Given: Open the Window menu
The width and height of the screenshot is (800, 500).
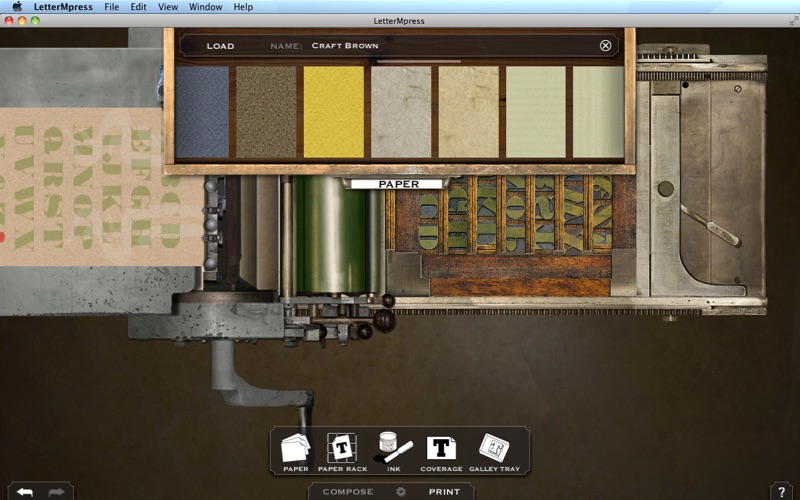Looking at the screenshot, I should click(205, 7).
